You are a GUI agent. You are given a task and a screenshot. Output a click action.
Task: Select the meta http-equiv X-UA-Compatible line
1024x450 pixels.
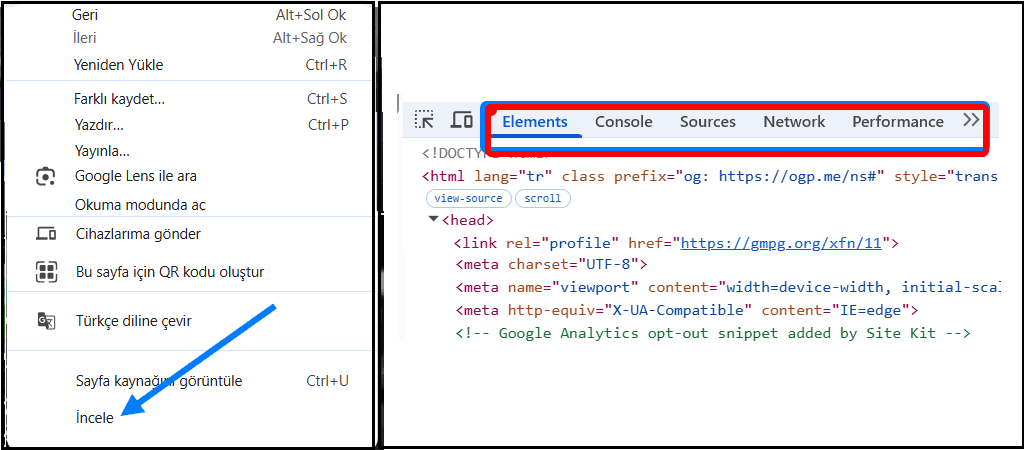(687, 310)
